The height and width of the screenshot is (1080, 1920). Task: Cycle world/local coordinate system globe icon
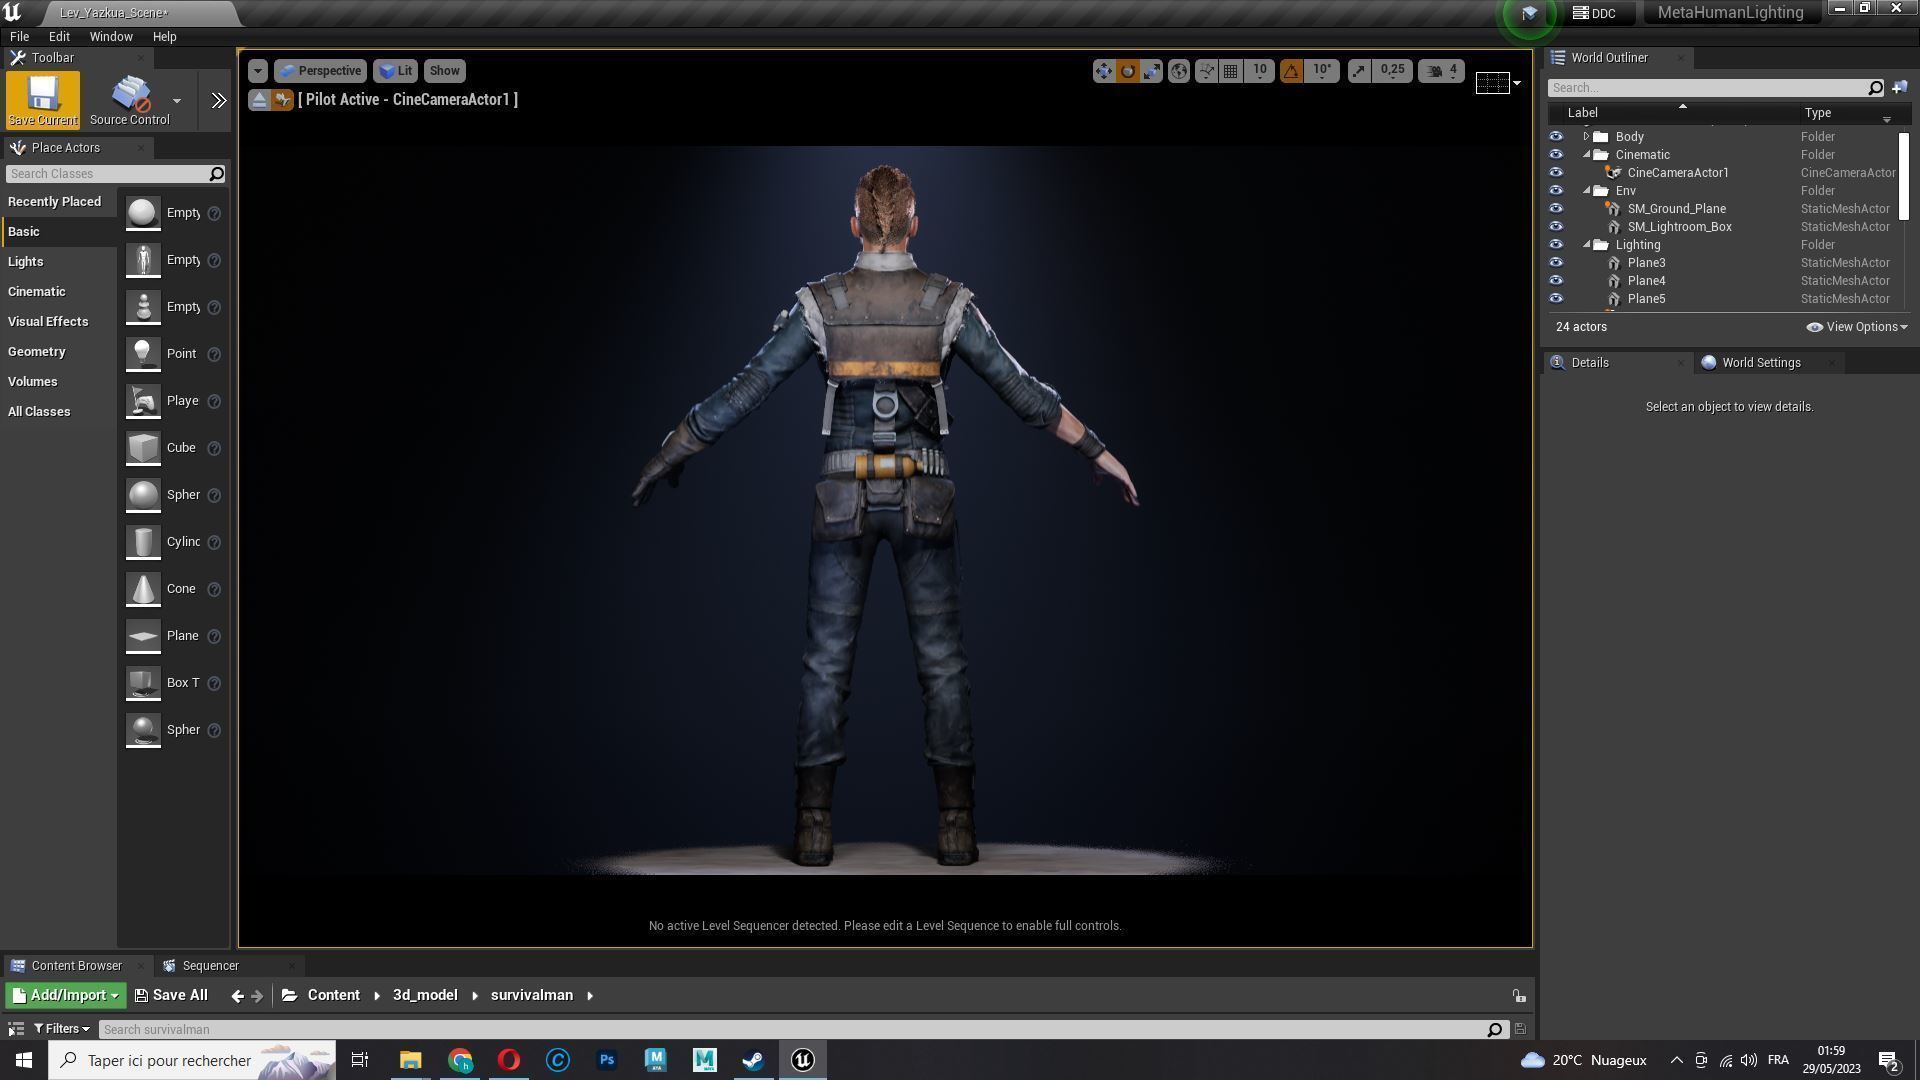1179,71
